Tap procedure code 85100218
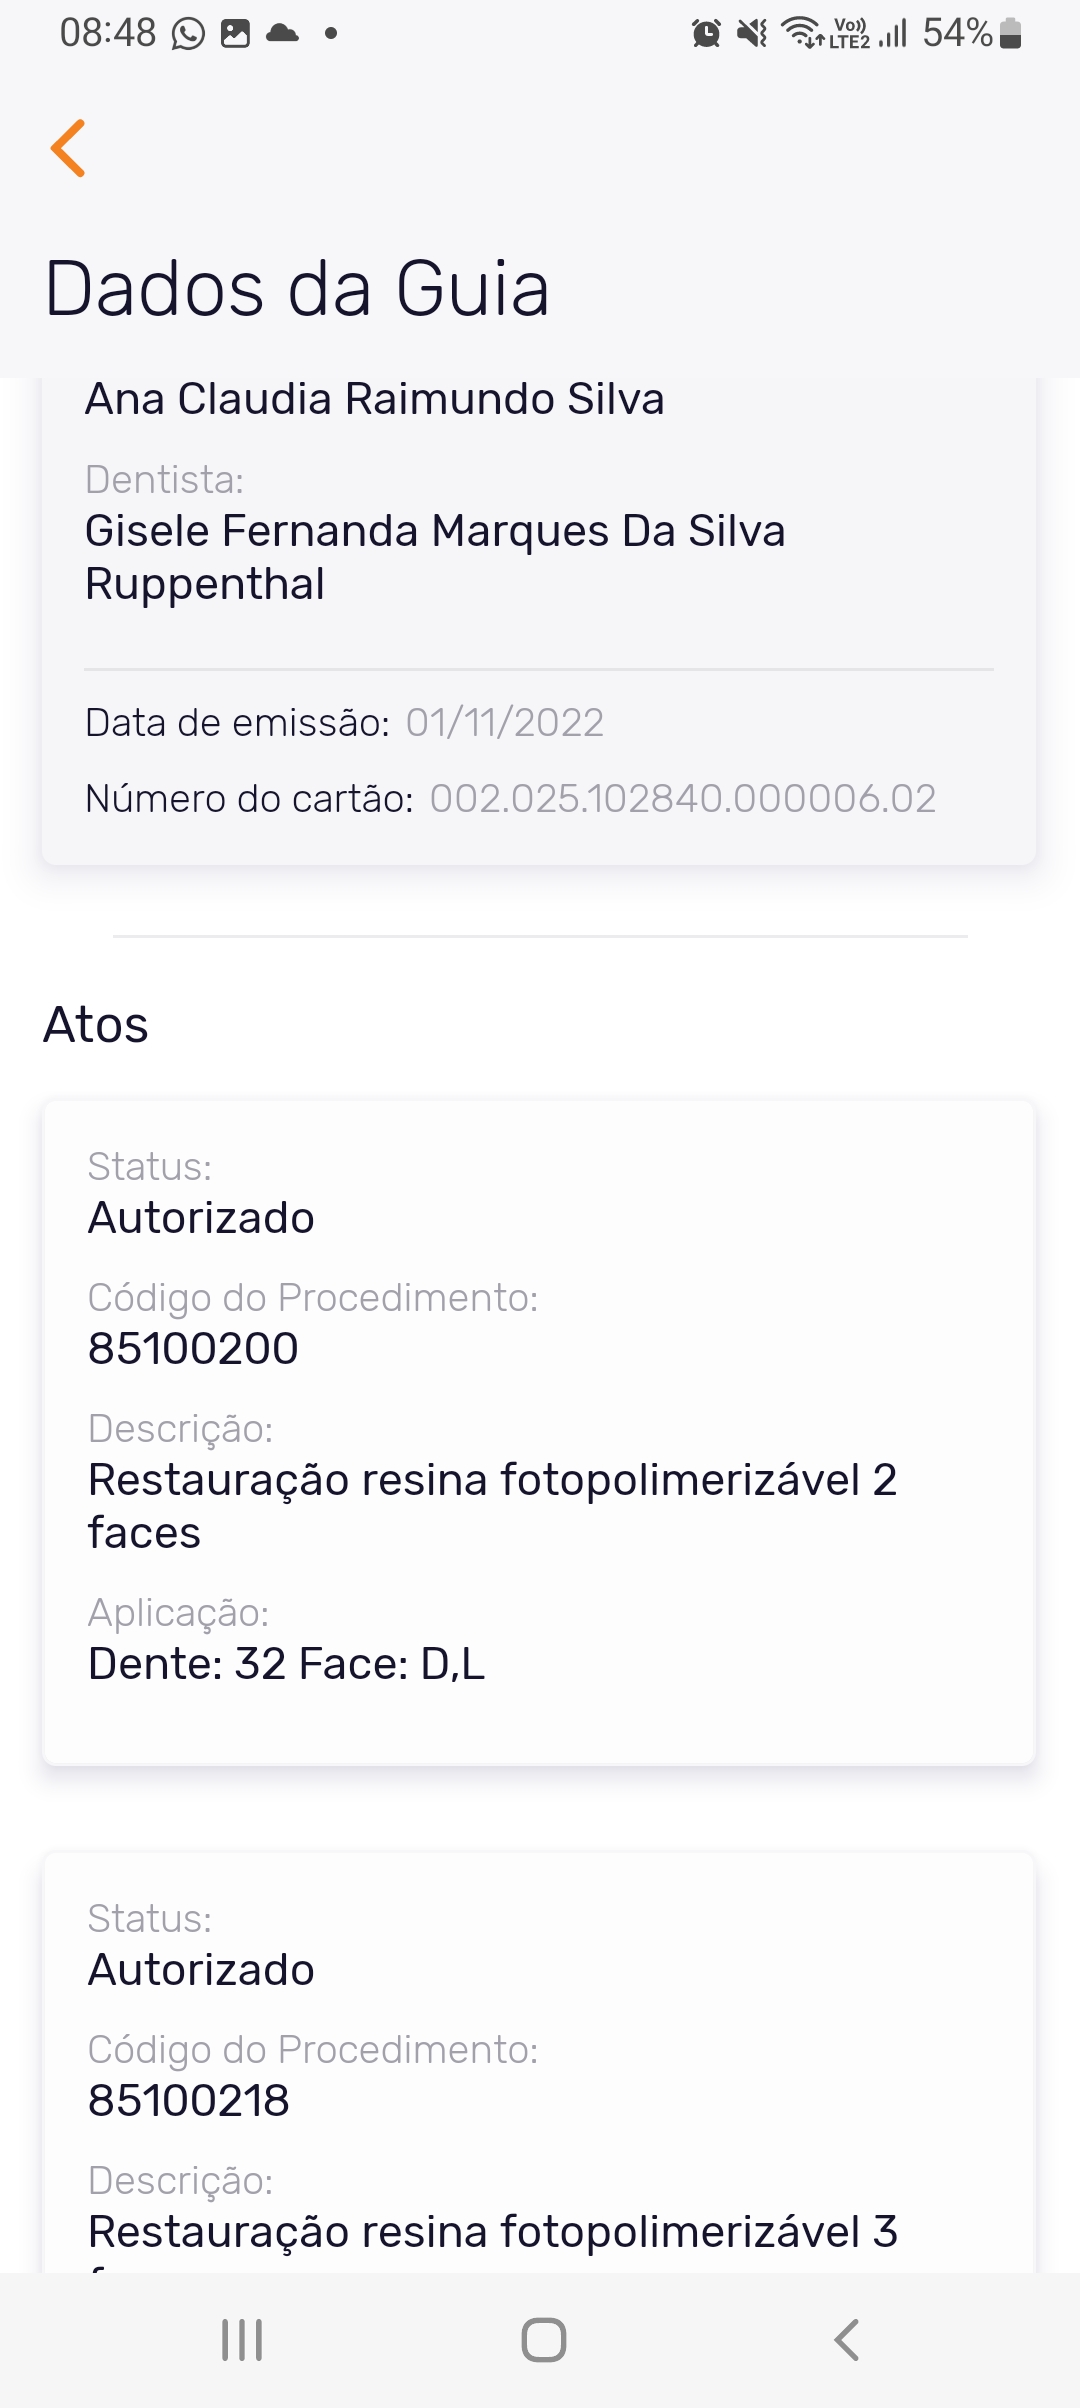This screenshot has width=1080, height=2408. coord(189,2101)
